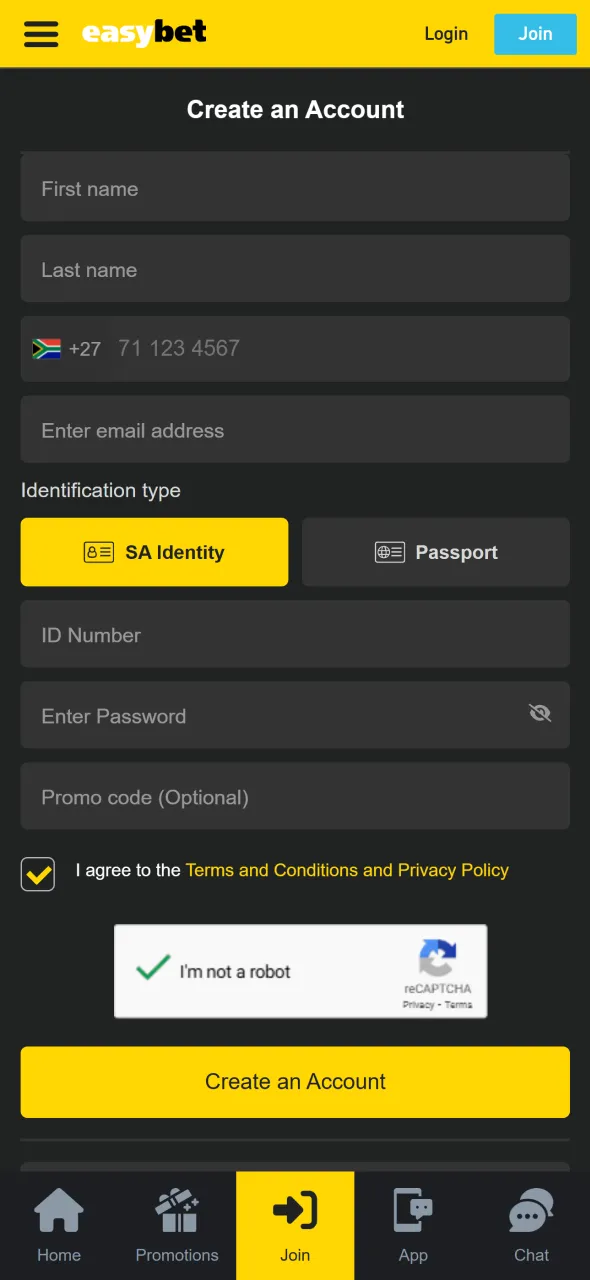The image size is (590, 1280).
Task: Show the password using the eye icon
Action: pos(540,714)
